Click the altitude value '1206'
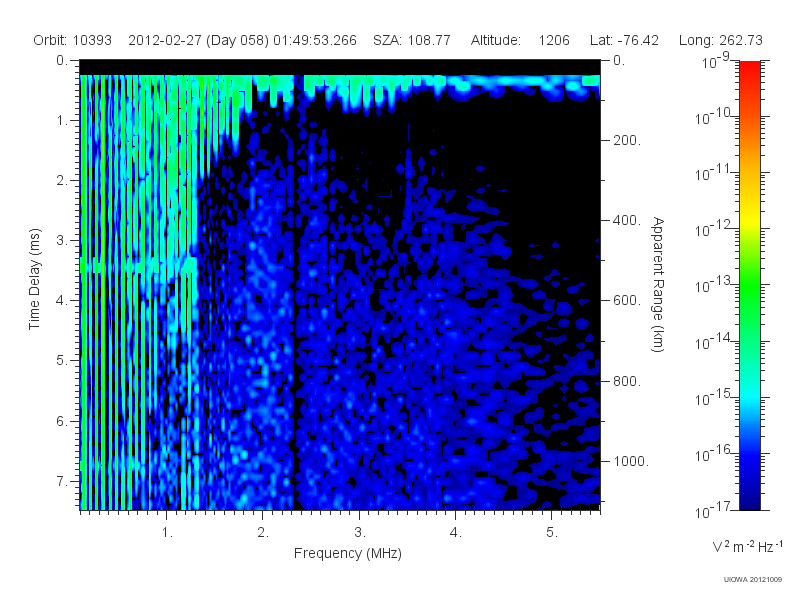This screenshot has width=800, height=600. point(554,40)
